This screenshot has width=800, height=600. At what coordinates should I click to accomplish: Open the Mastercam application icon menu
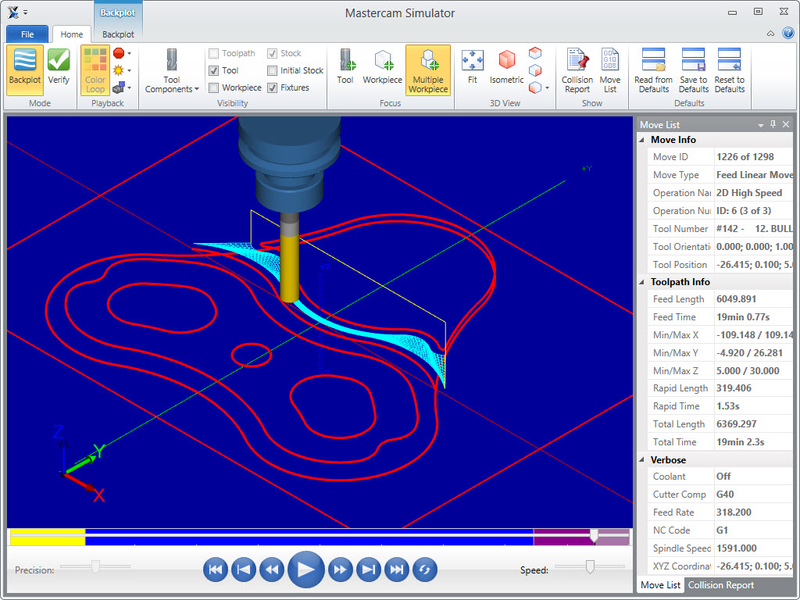[x=13, y=12]
